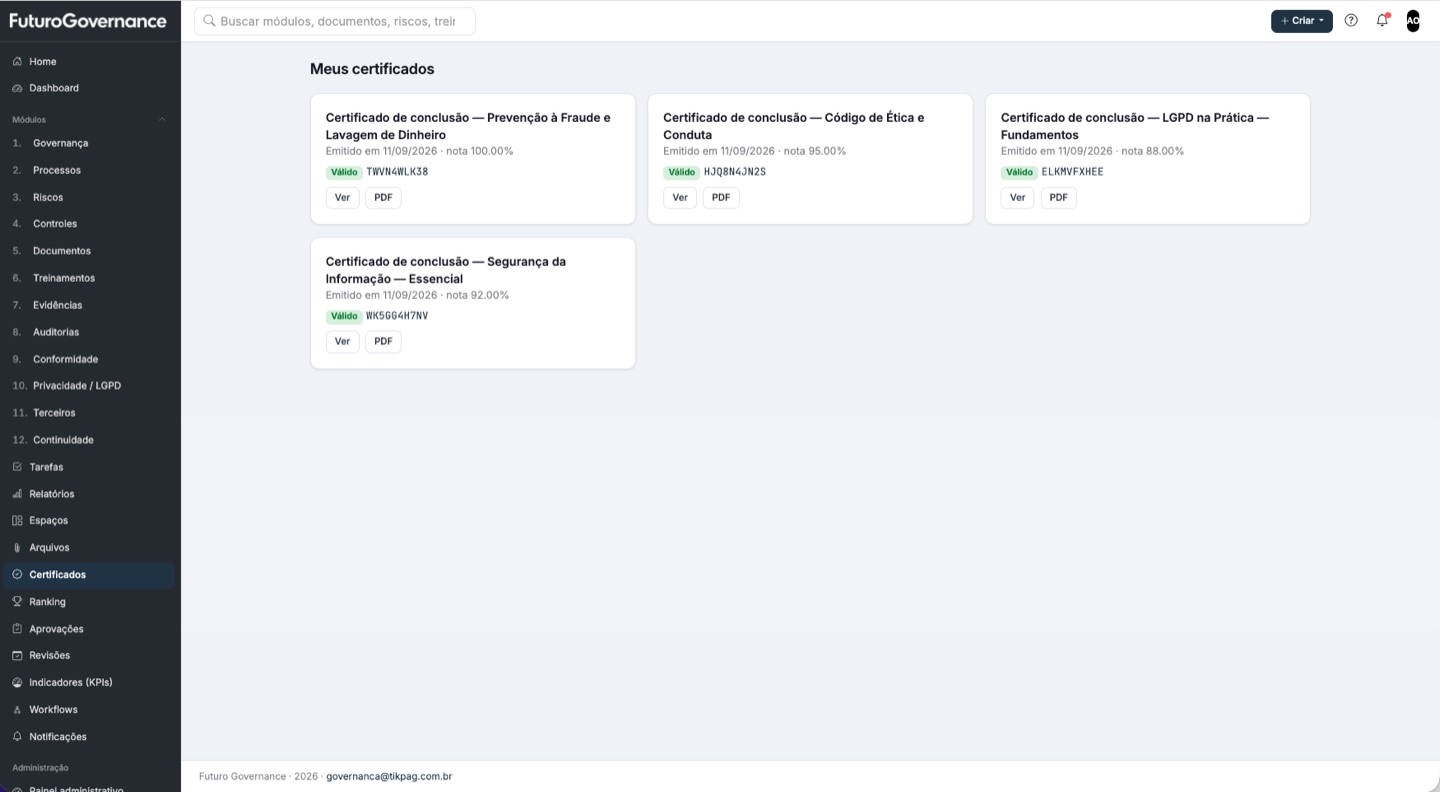This screenshot has width=1440, height=792.
Task: Collapse the Módulos section chevron
Action: (162, 120)
